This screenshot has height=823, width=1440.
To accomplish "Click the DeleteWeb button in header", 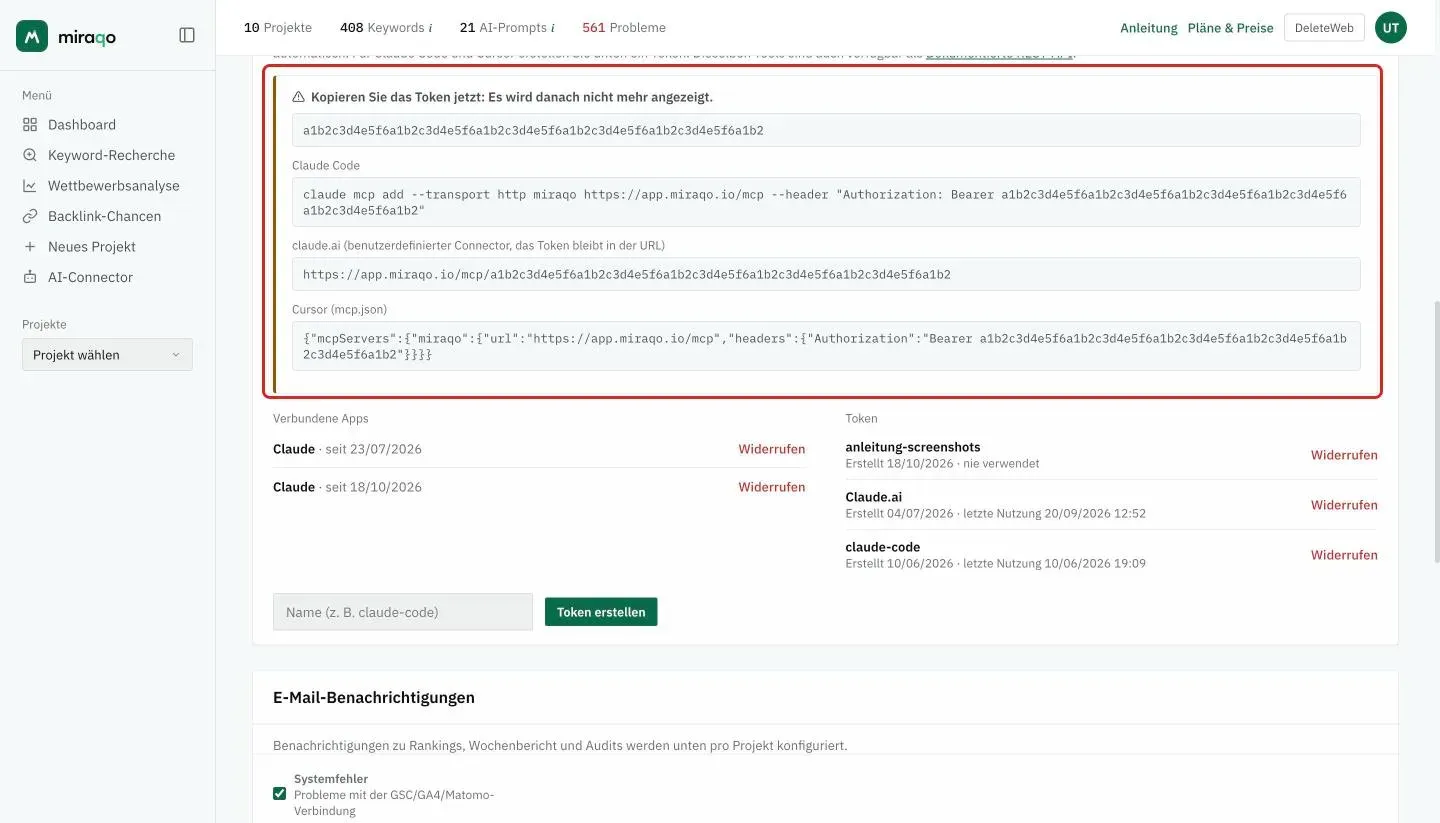I will 1324,28.
